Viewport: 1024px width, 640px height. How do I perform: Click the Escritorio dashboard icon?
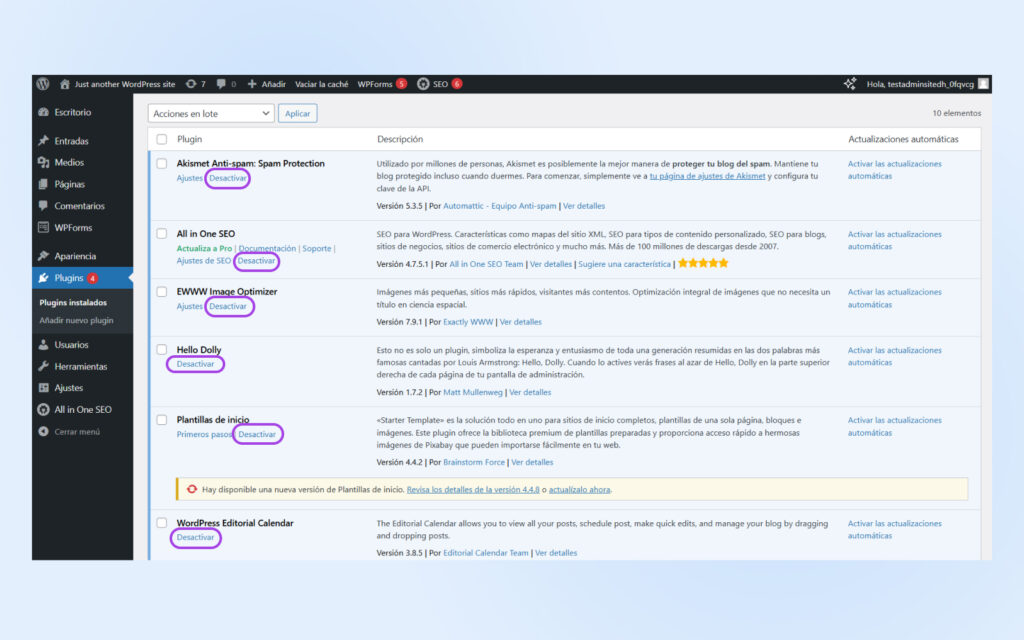(x=43, y=112)
